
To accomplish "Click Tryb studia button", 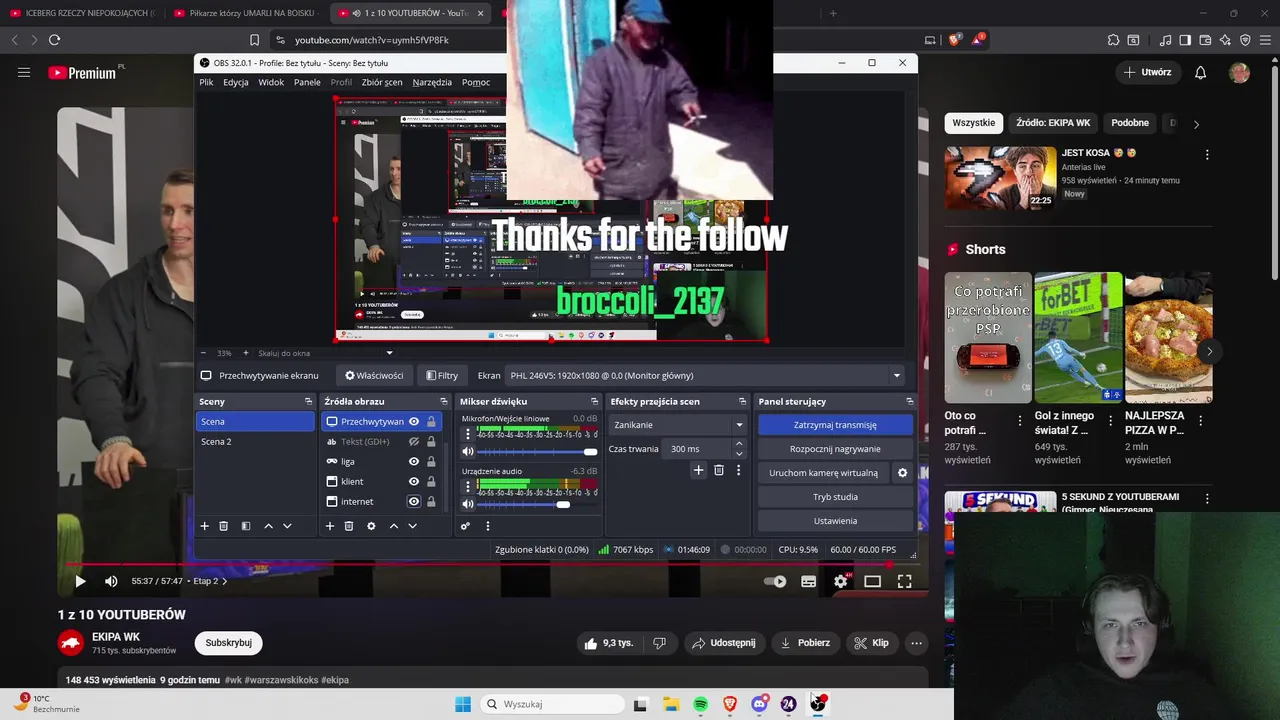I will [x=835, y=497].
